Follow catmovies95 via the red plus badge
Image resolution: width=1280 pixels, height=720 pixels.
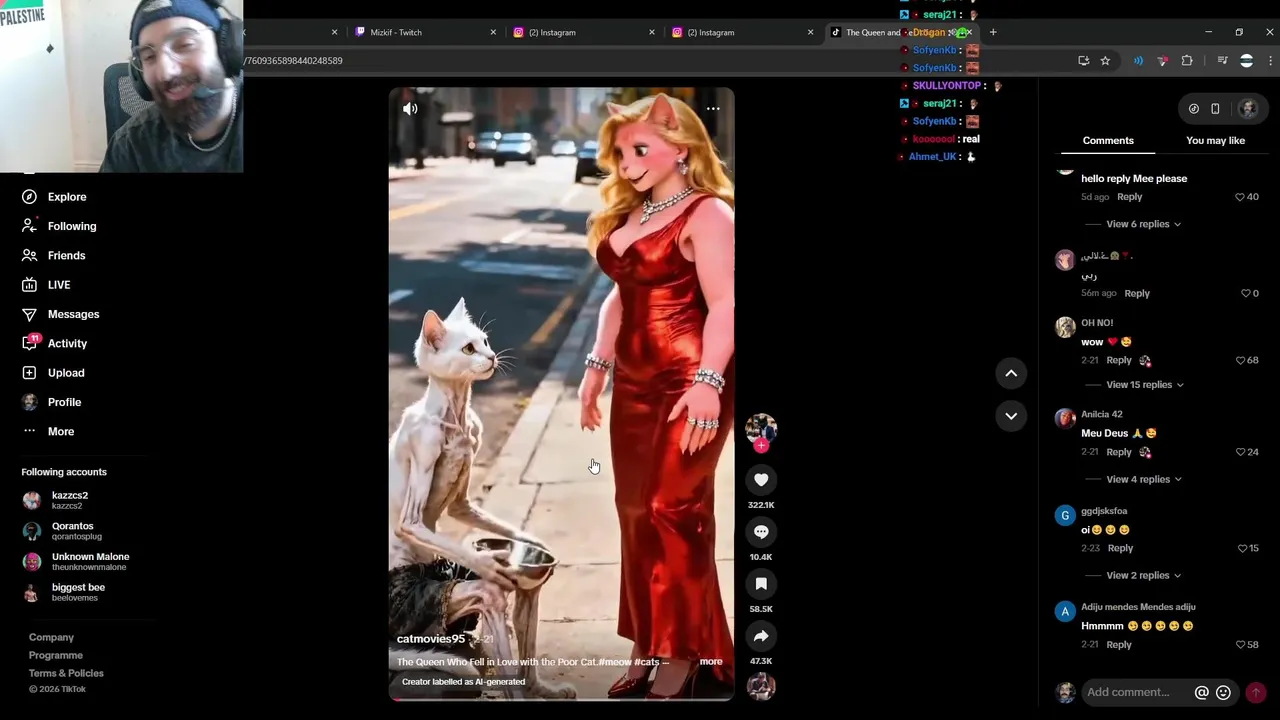coord(761,446)
